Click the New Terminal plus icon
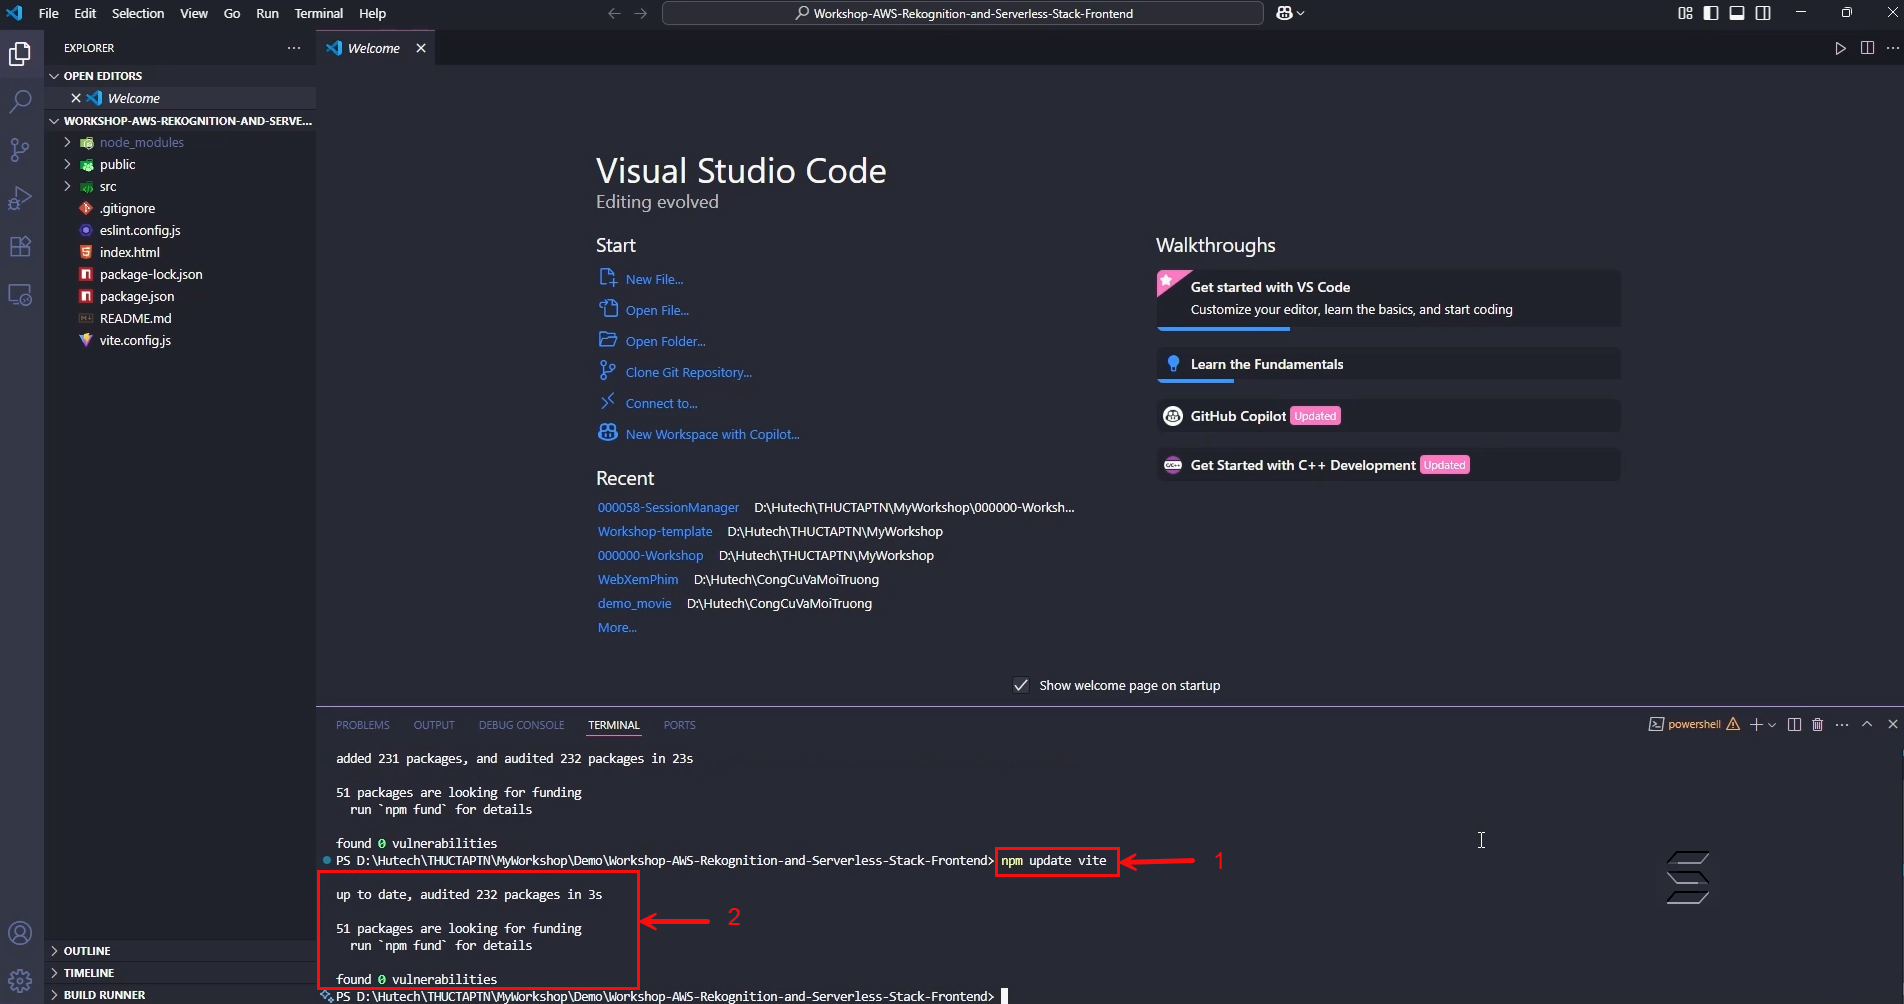The width and height of the screenshot is (1904, 1004). pos(1756,724)
